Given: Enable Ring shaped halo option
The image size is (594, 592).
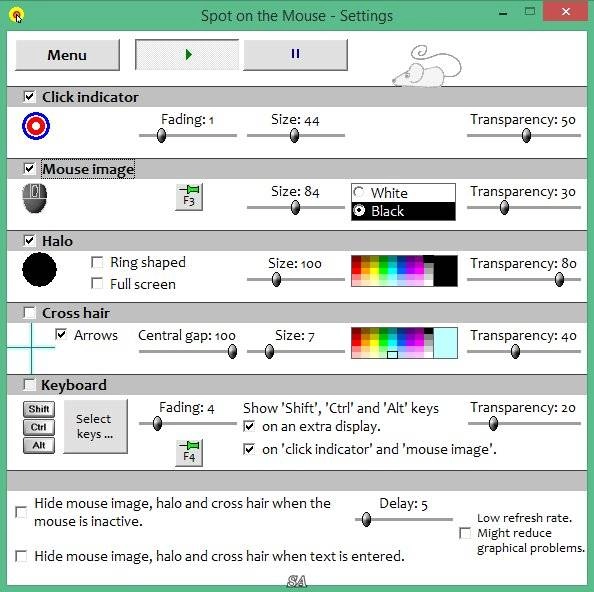Looking at the screenshot, I should [x=97, y=262].
